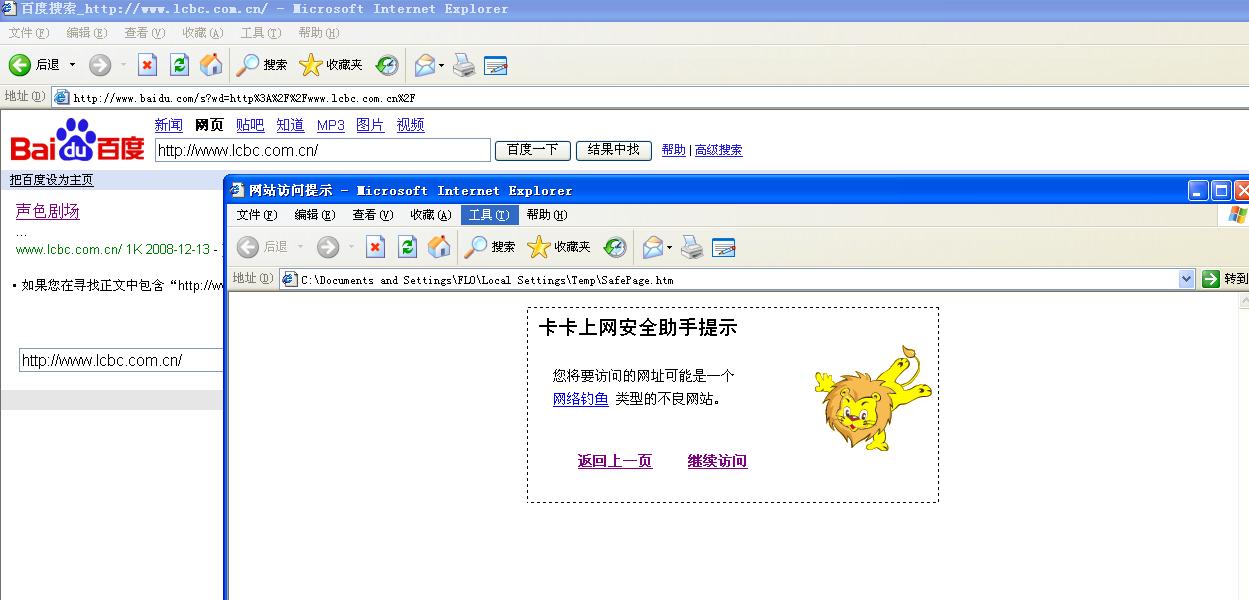The height and width of the screenshot is (600, 1249).
Task: Open 收藏 menu in 网站访问提示 window
Action: (431, 215)
